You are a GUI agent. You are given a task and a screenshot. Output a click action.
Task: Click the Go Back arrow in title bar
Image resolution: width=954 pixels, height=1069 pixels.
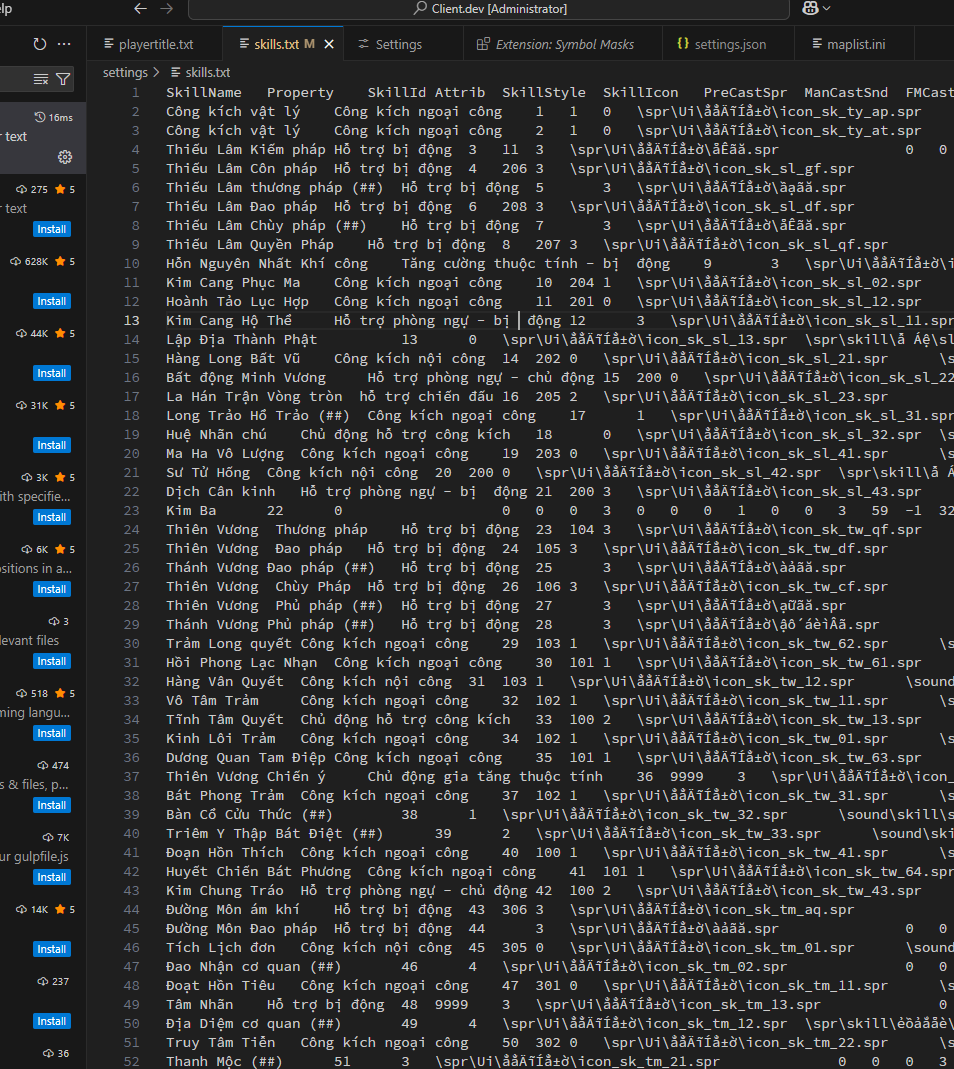140,8
